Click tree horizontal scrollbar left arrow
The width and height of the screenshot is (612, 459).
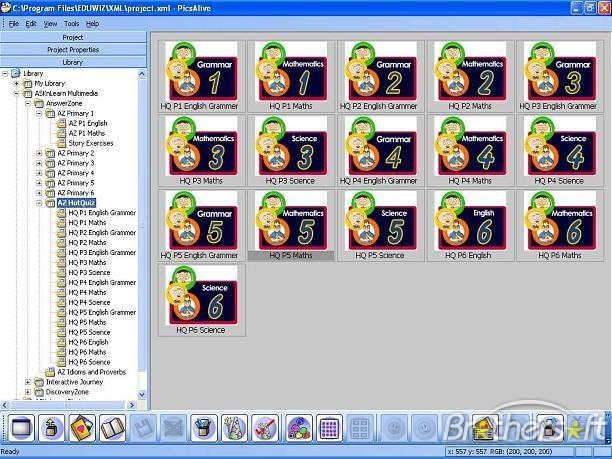coord(4,406)
